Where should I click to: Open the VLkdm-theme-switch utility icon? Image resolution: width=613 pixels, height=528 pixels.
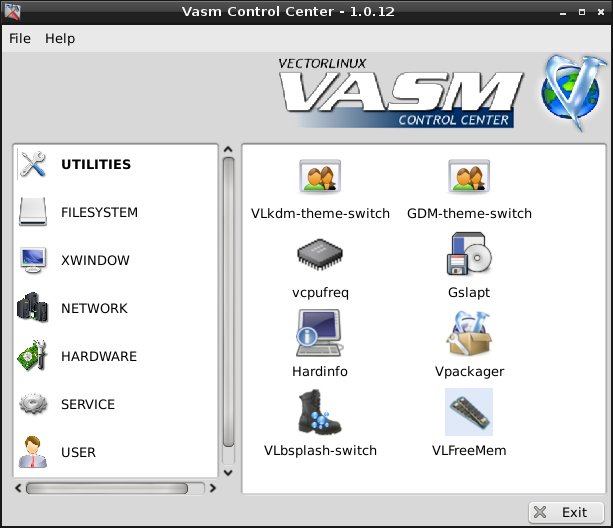click(320, 177)
